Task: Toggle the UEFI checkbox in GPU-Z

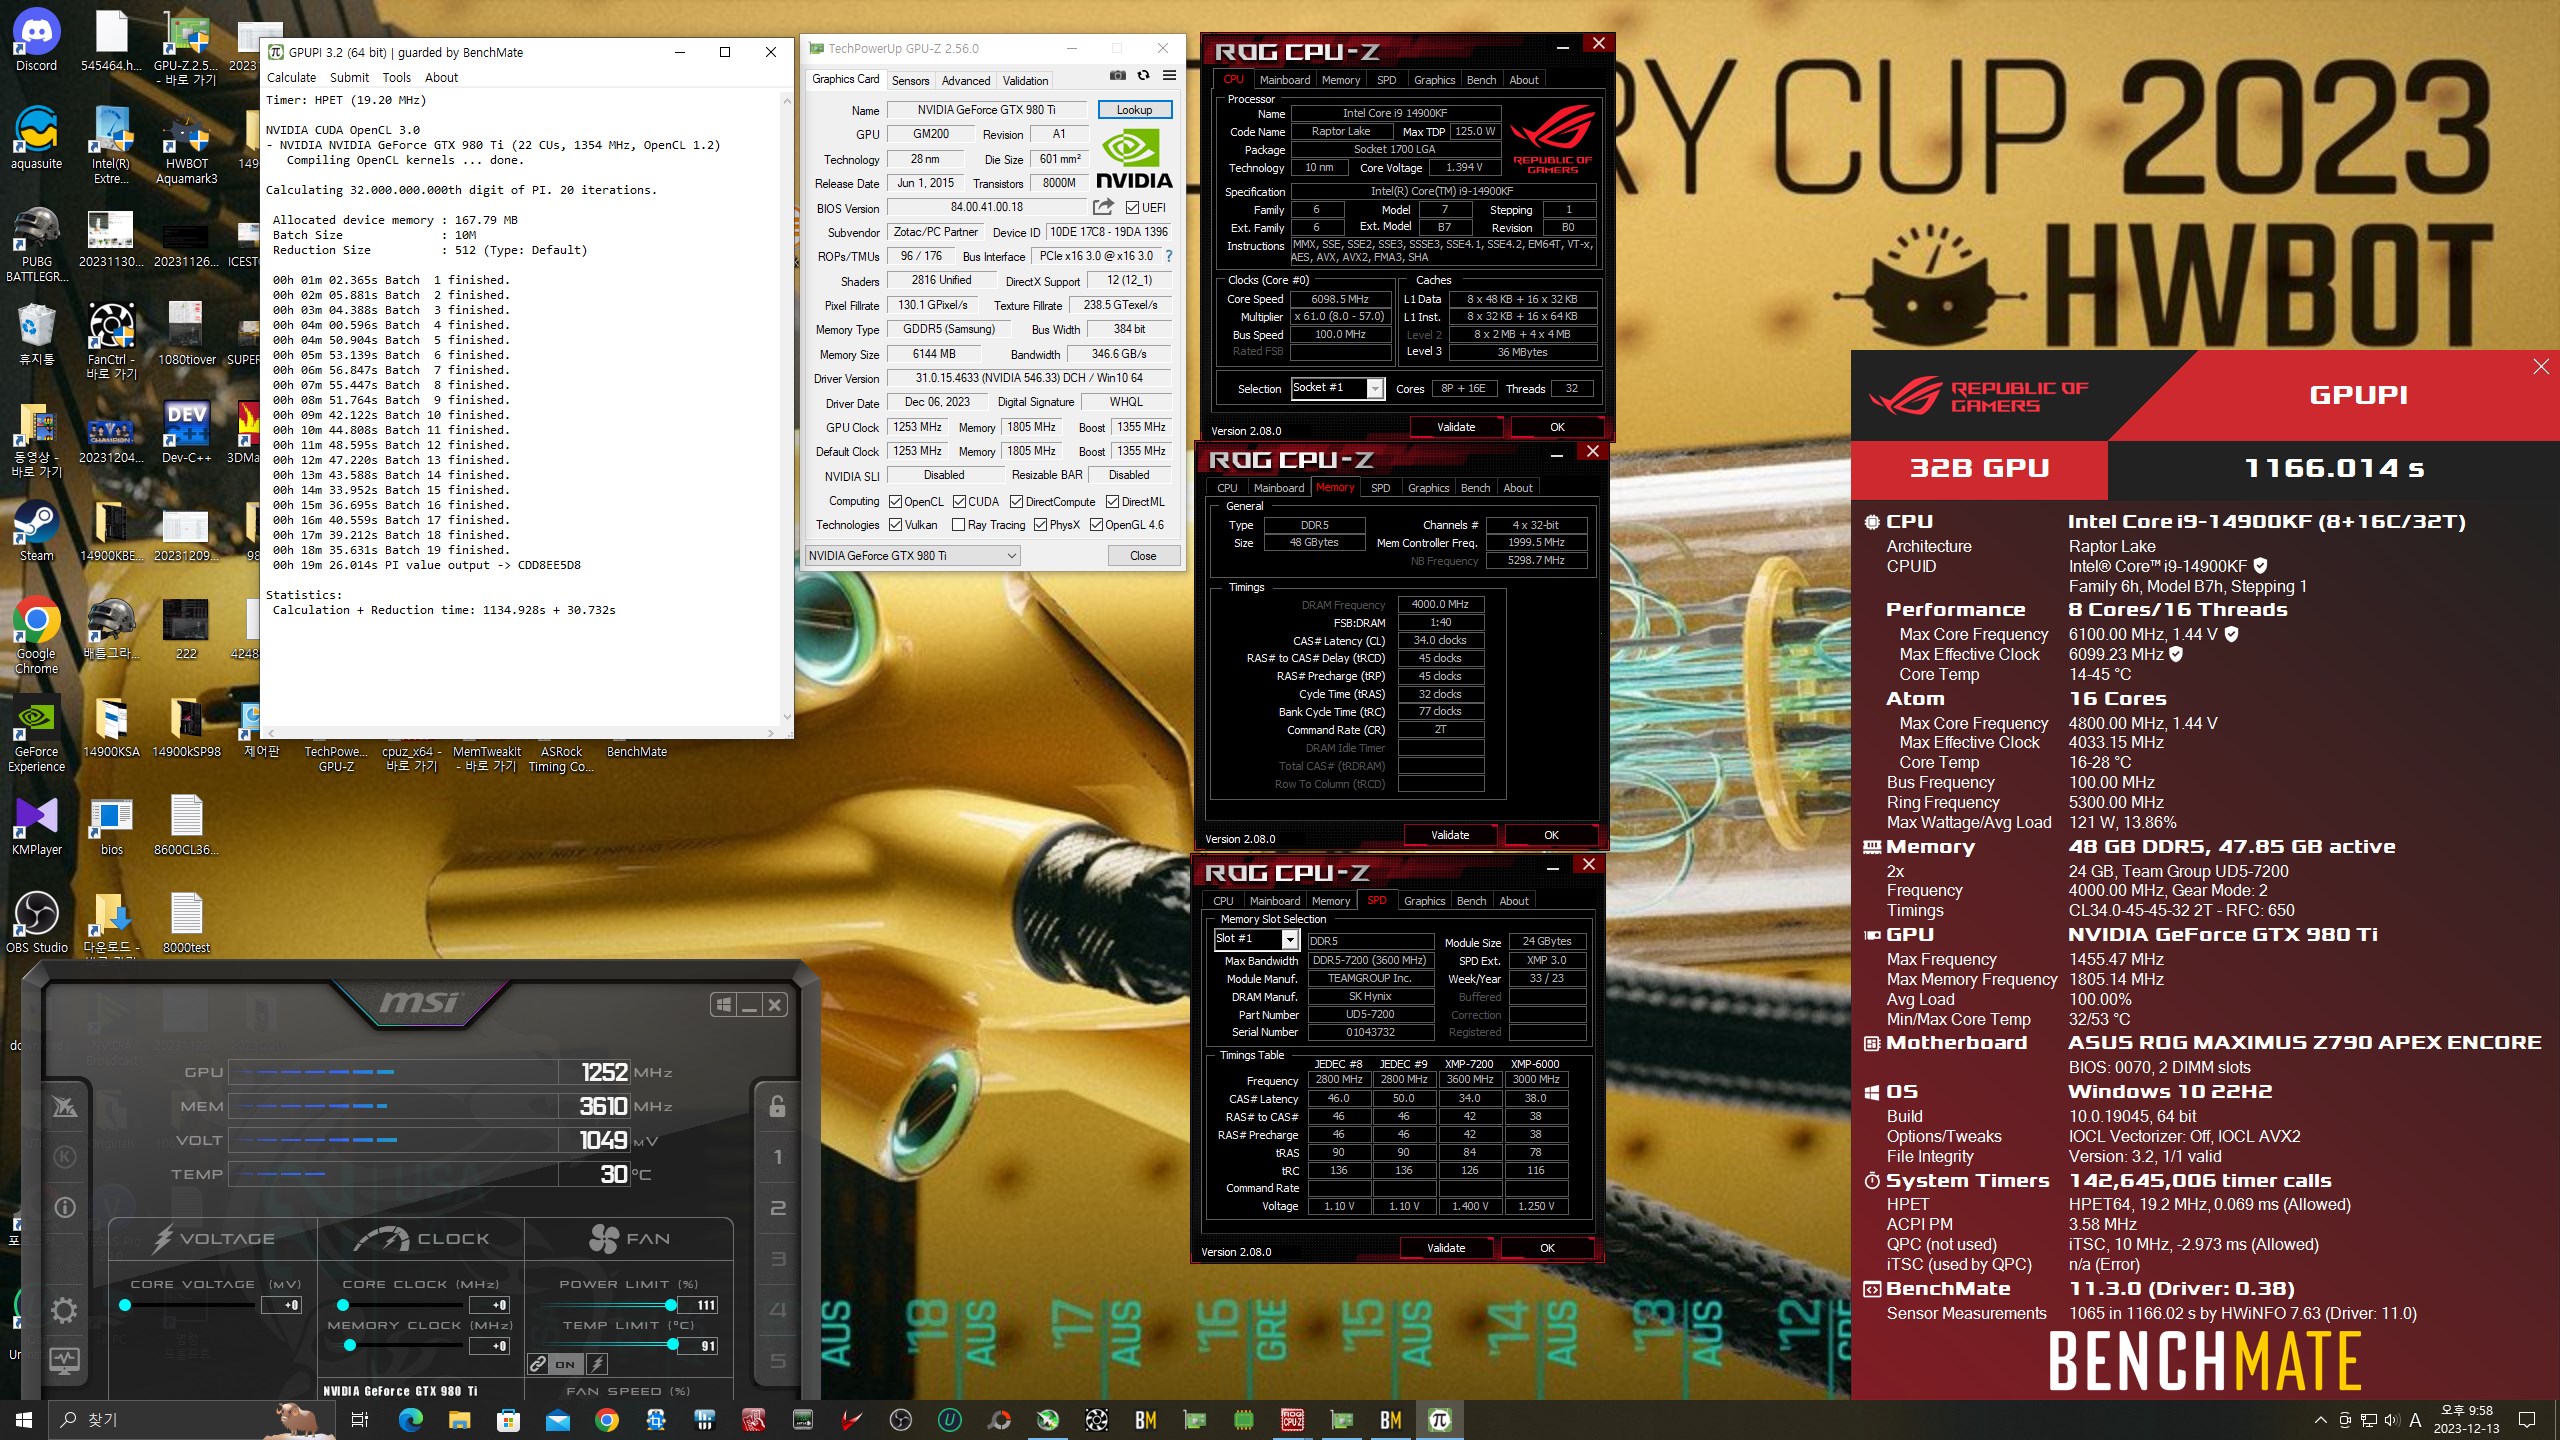Action: point(1132,208)
